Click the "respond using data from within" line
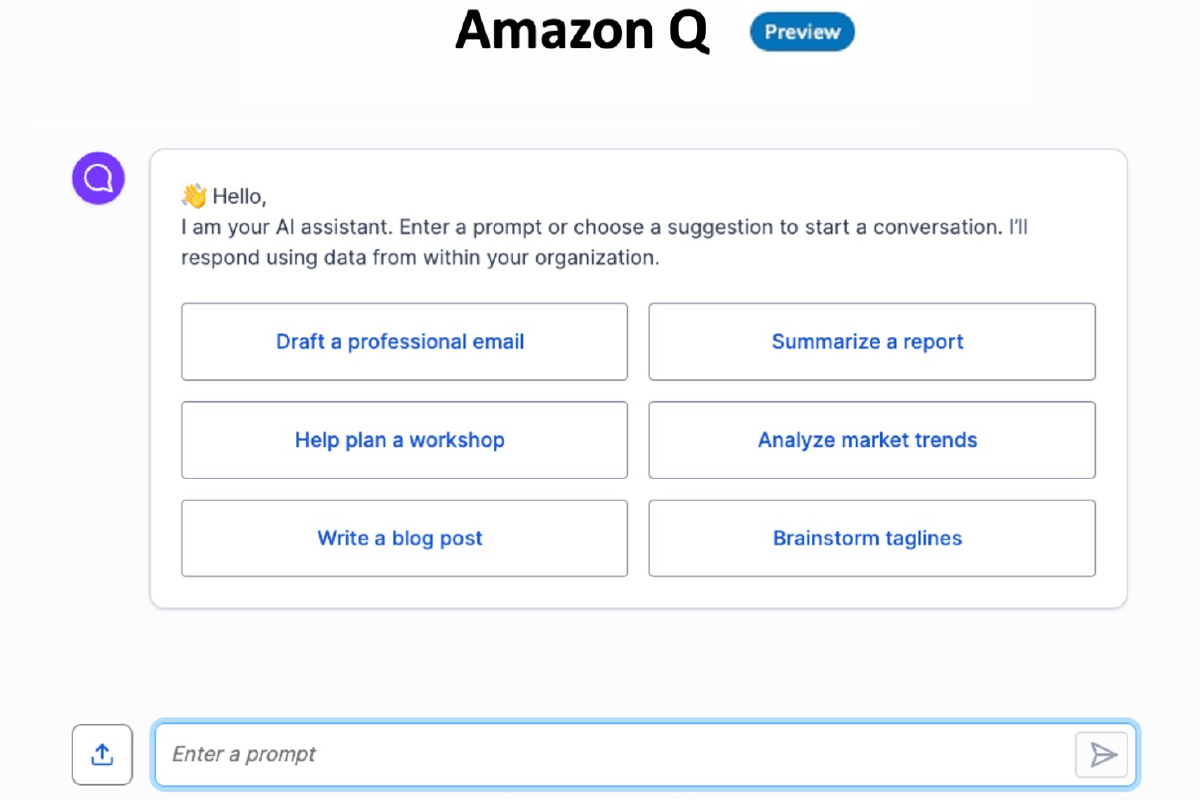This screenshot has height=800, width=1200. point(420,258)
